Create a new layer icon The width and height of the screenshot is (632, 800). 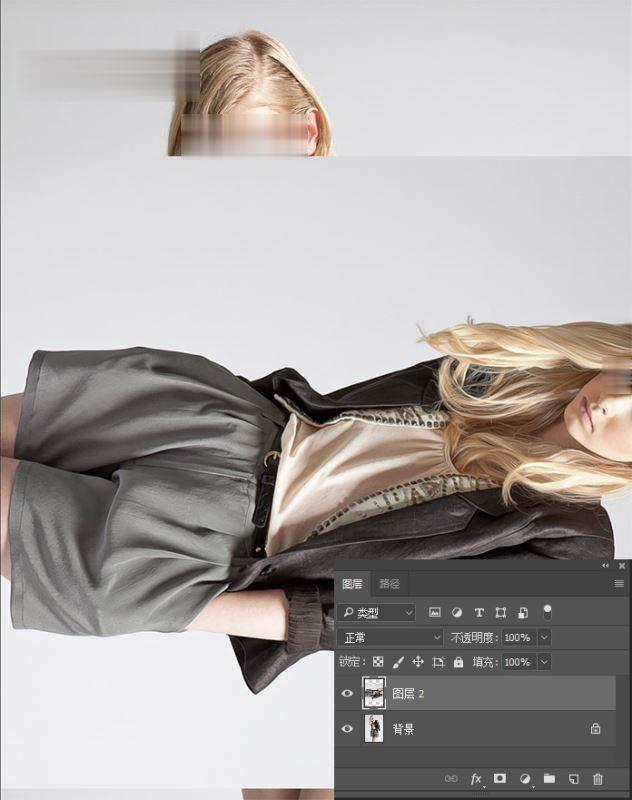(574, 779)
